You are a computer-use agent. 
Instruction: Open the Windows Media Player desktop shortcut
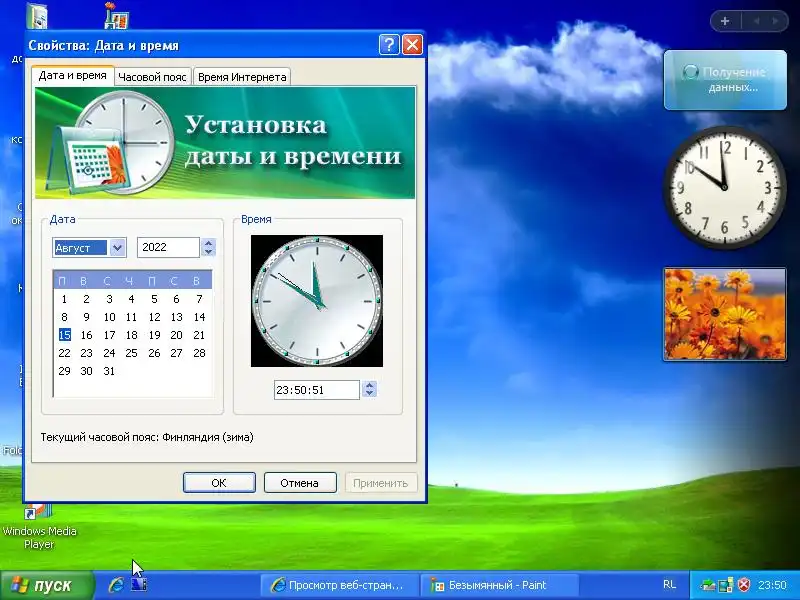39,526
